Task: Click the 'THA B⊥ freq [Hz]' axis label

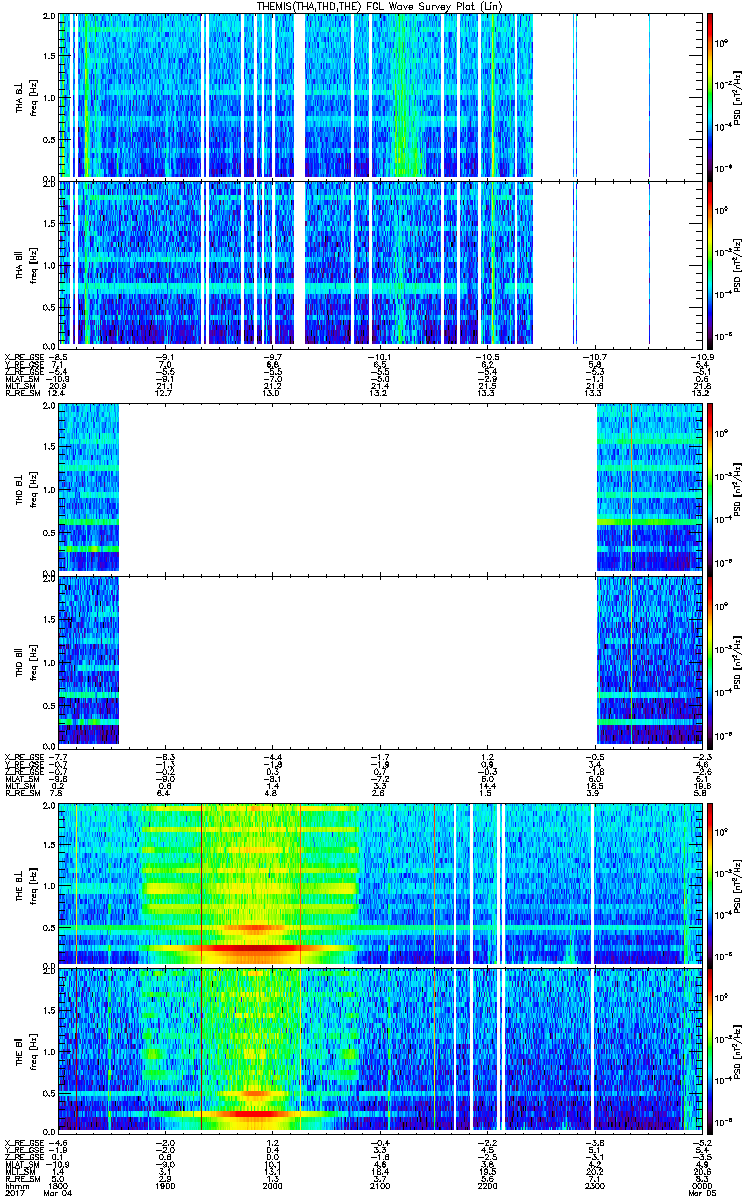Action: coord(25,97)
